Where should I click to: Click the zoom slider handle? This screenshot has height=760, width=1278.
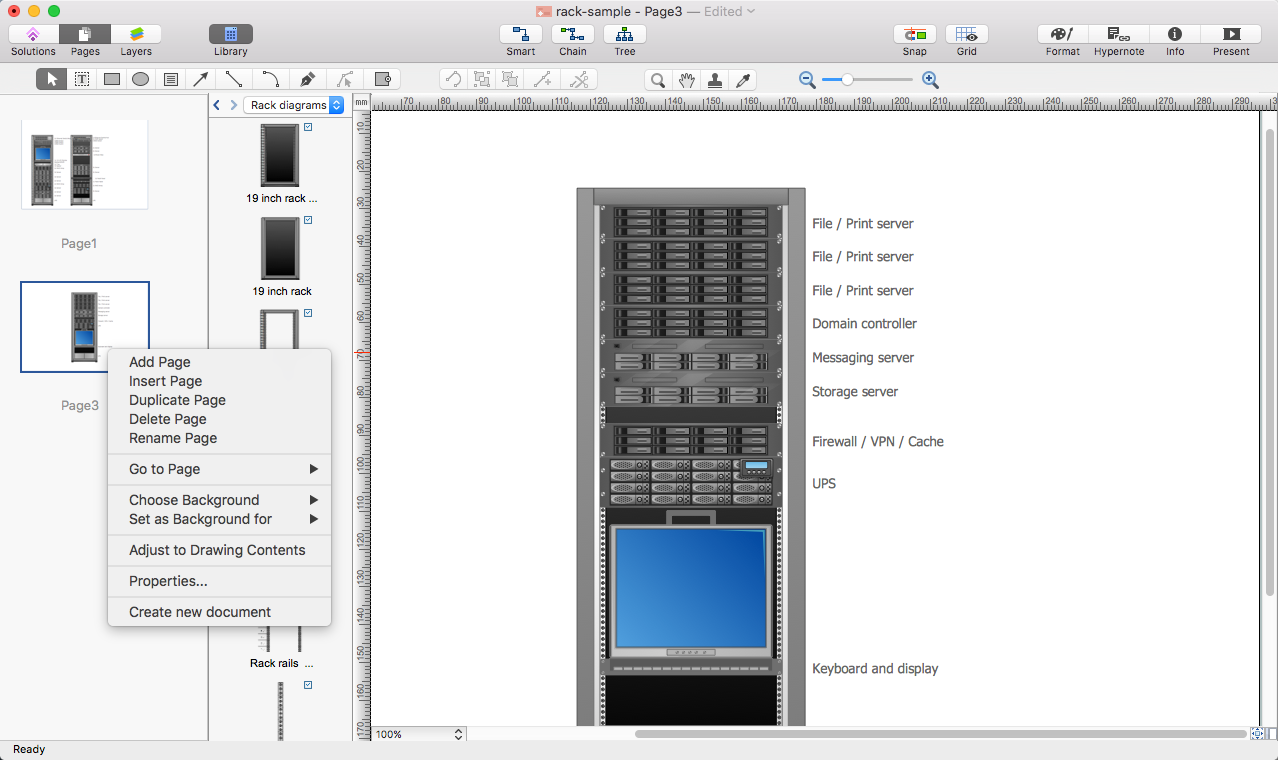click(x=847, y=80)
